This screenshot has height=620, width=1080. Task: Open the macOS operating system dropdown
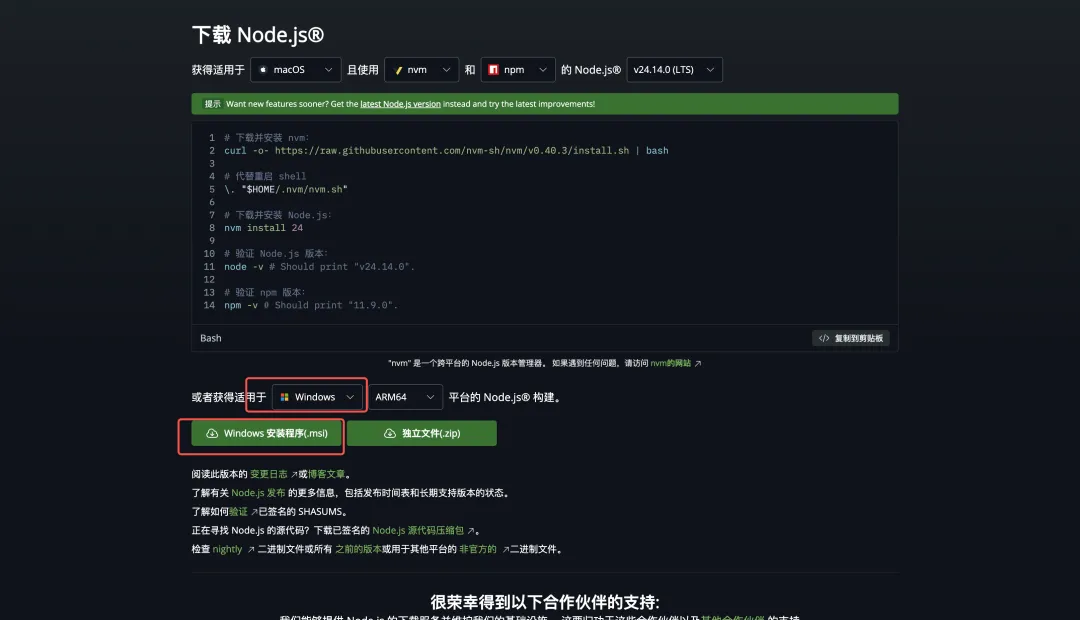point(295,70)
